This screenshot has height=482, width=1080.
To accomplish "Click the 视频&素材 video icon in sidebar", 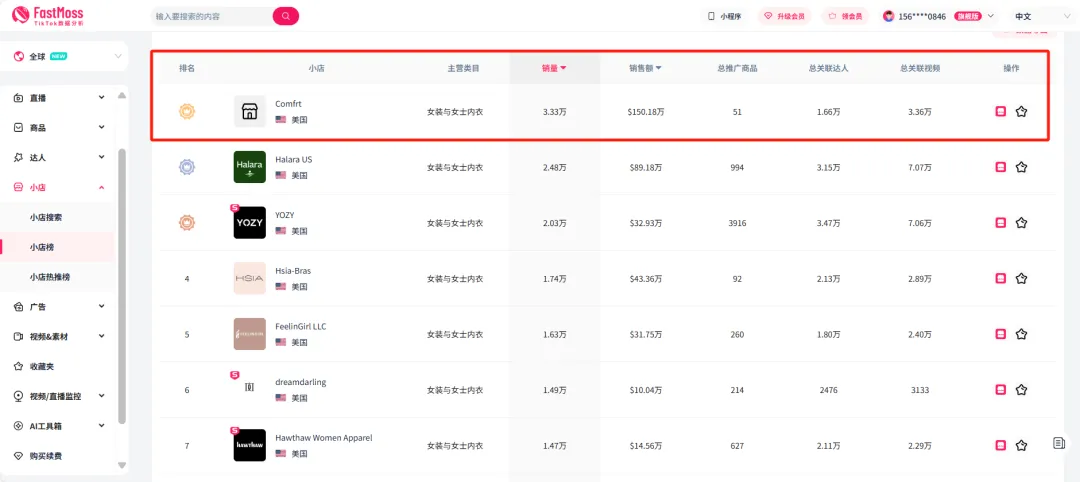I will click(x=19, y=336).
